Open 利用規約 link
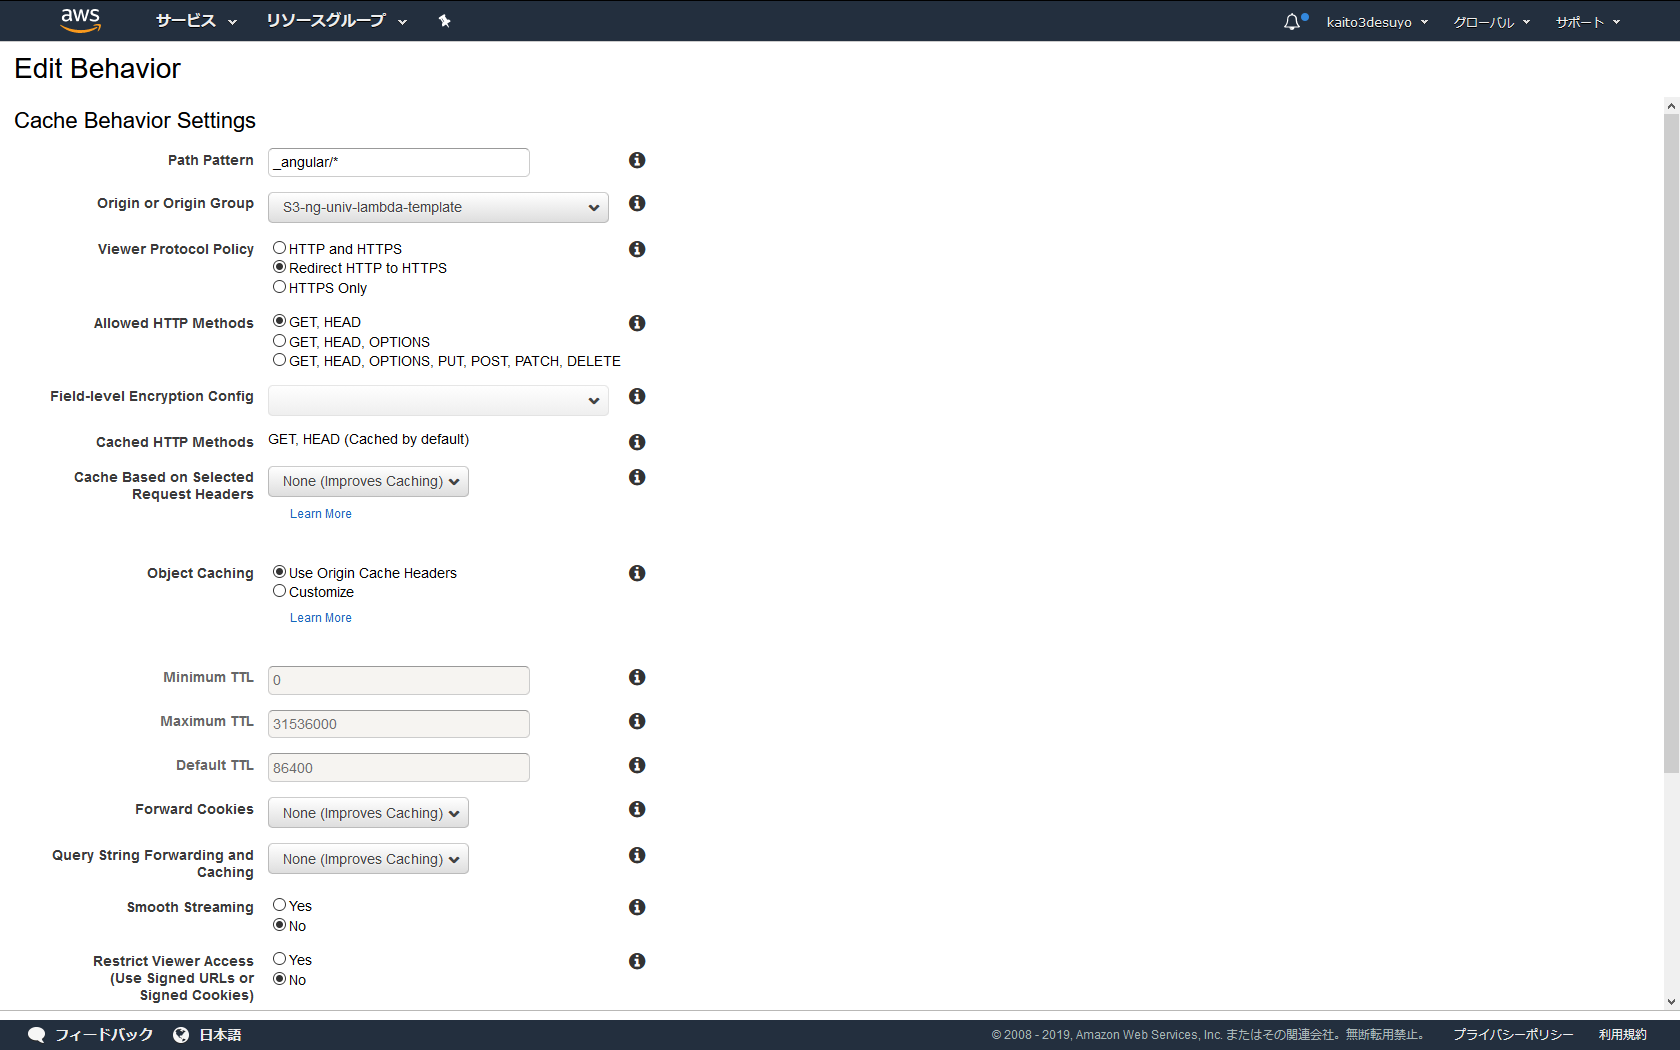 [1623, 1035]
